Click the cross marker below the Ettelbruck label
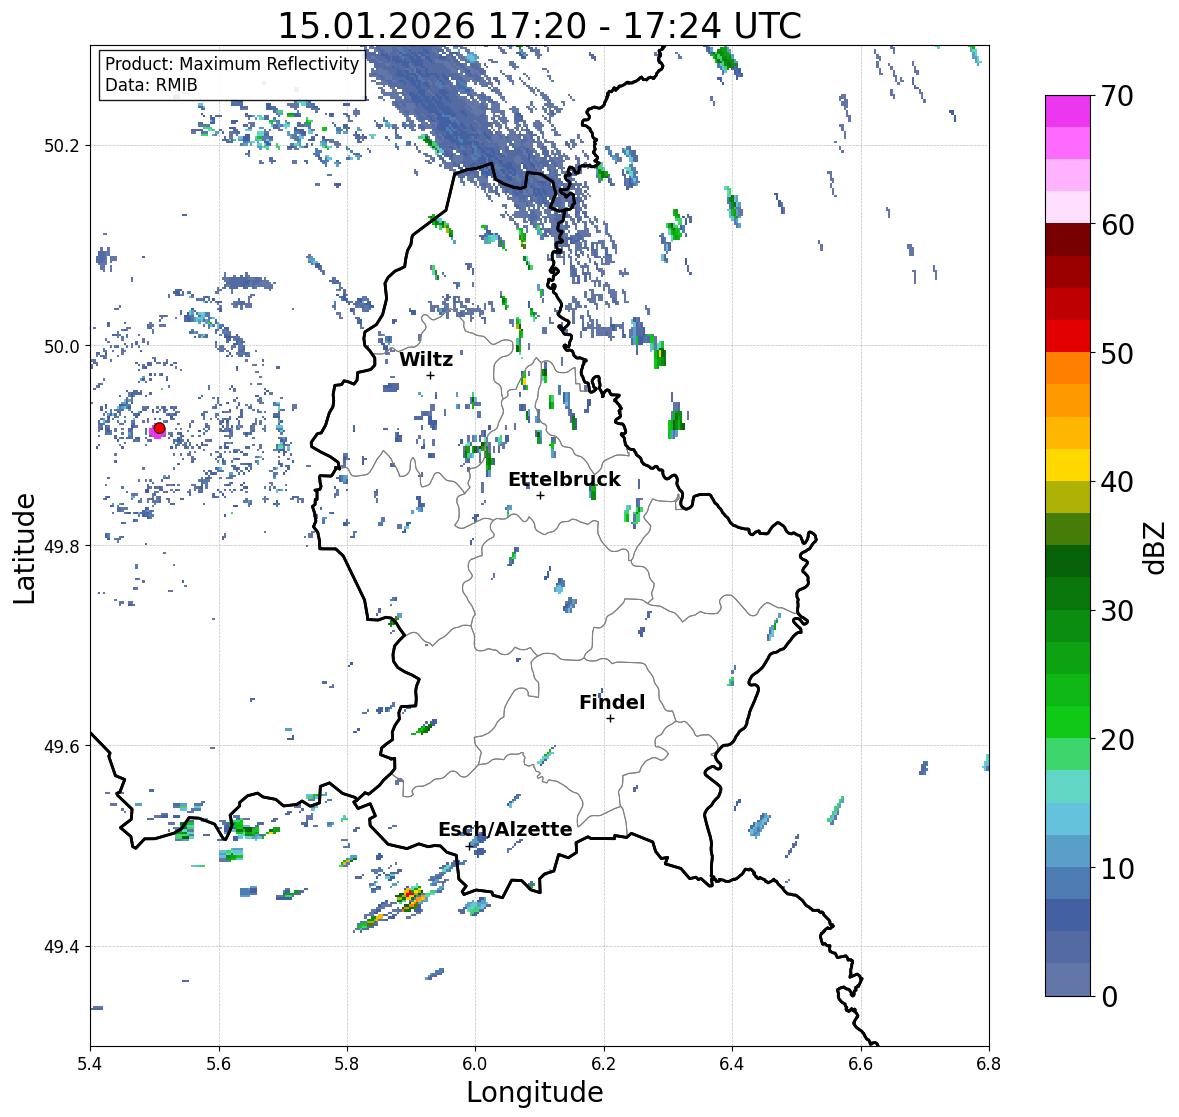The image size is (1179, 1117). click(540, 495)
